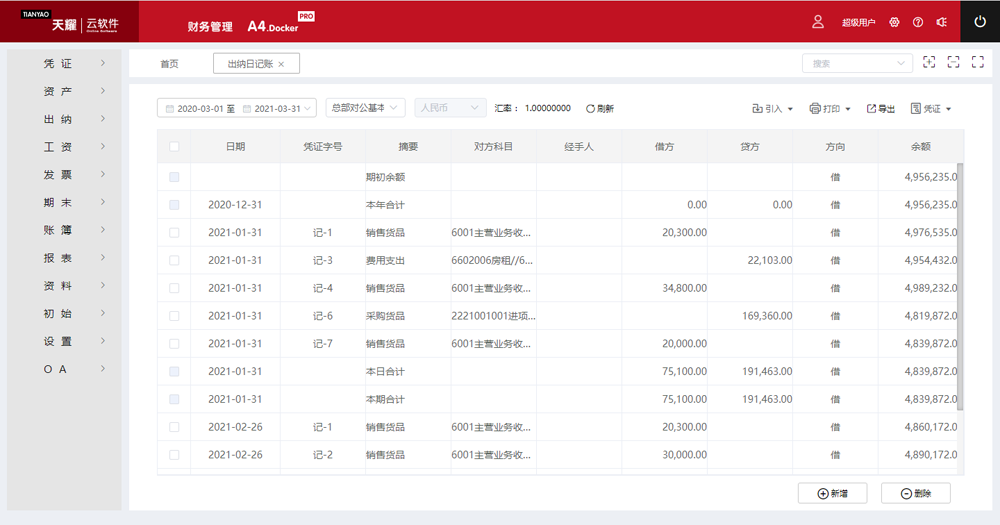Open the settings gear in header
Screen dimensions: 1000x525
pos(894,22)
